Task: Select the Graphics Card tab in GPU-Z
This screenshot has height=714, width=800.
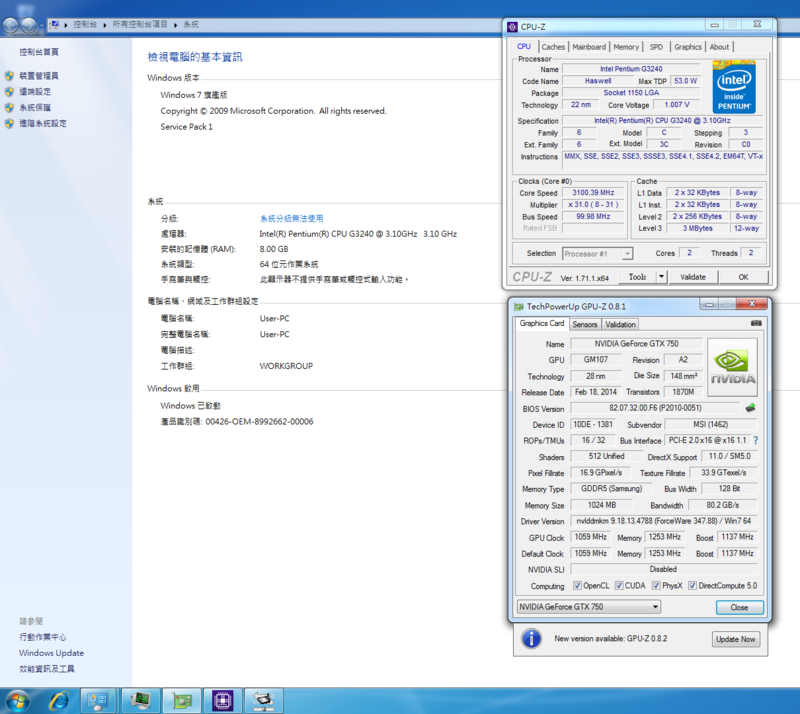Action: pyautogui.click(x=542, y=324)
